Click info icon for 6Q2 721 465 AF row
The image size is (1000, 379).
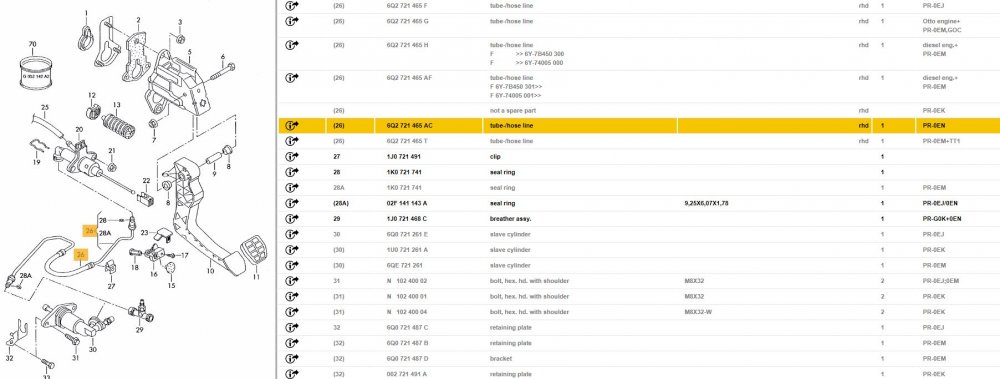[292, 77]
